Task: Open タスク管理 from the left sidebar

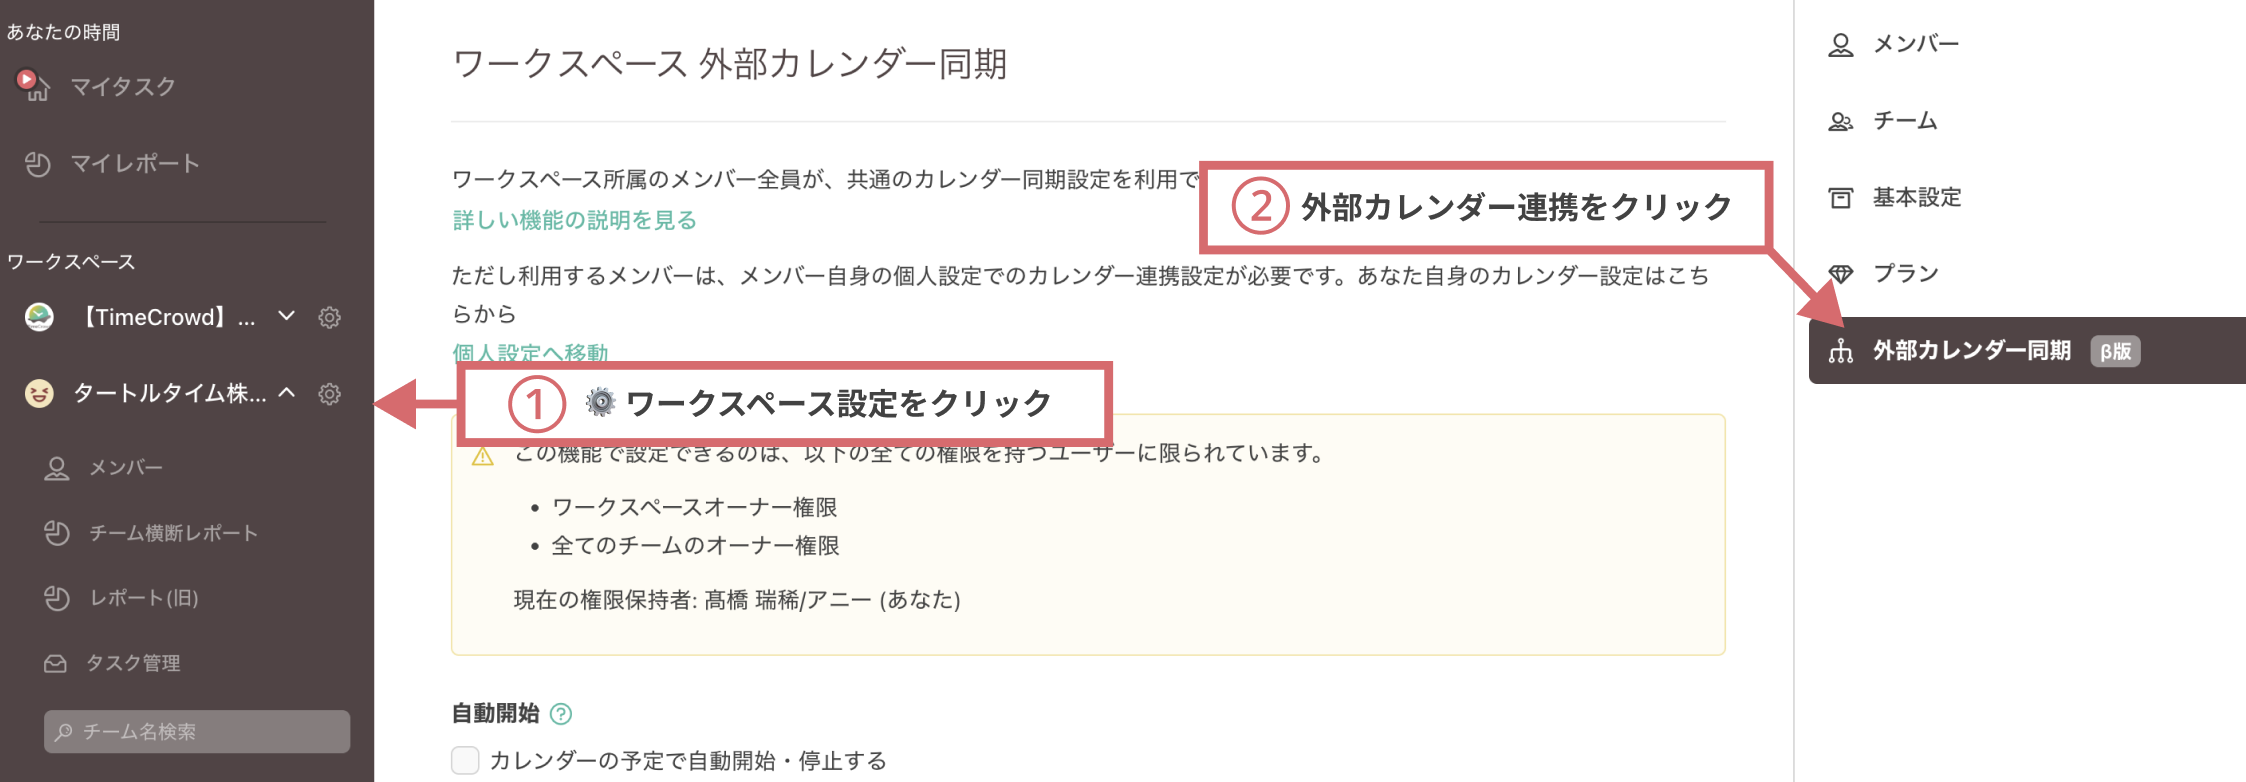Action: [133, 662]
